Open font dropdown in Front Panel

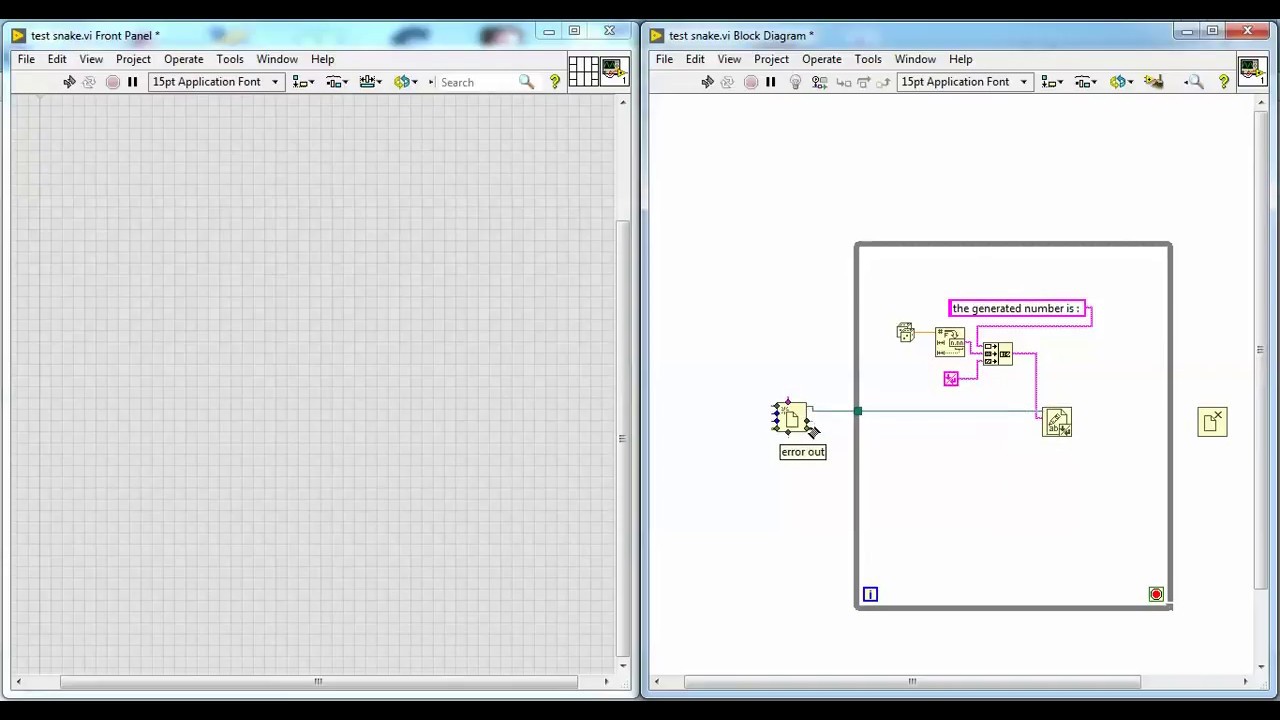pyautogui.click(x=215, y=82)
